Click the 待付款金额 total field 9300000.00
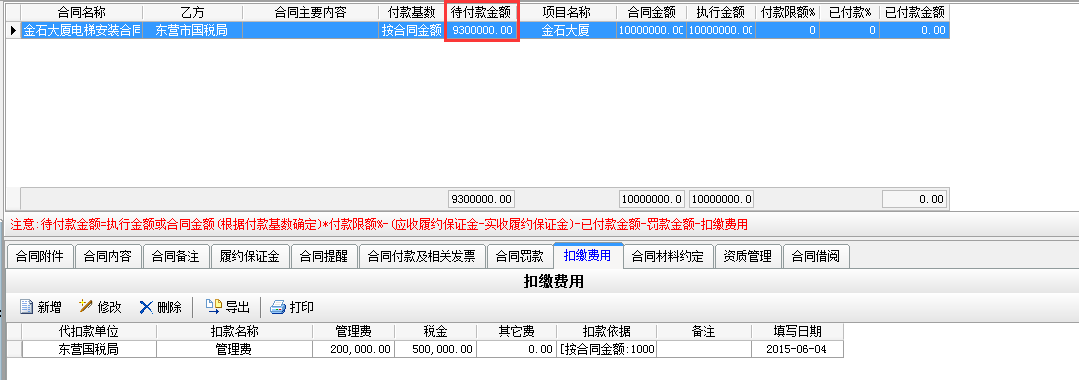 point(481,199)
